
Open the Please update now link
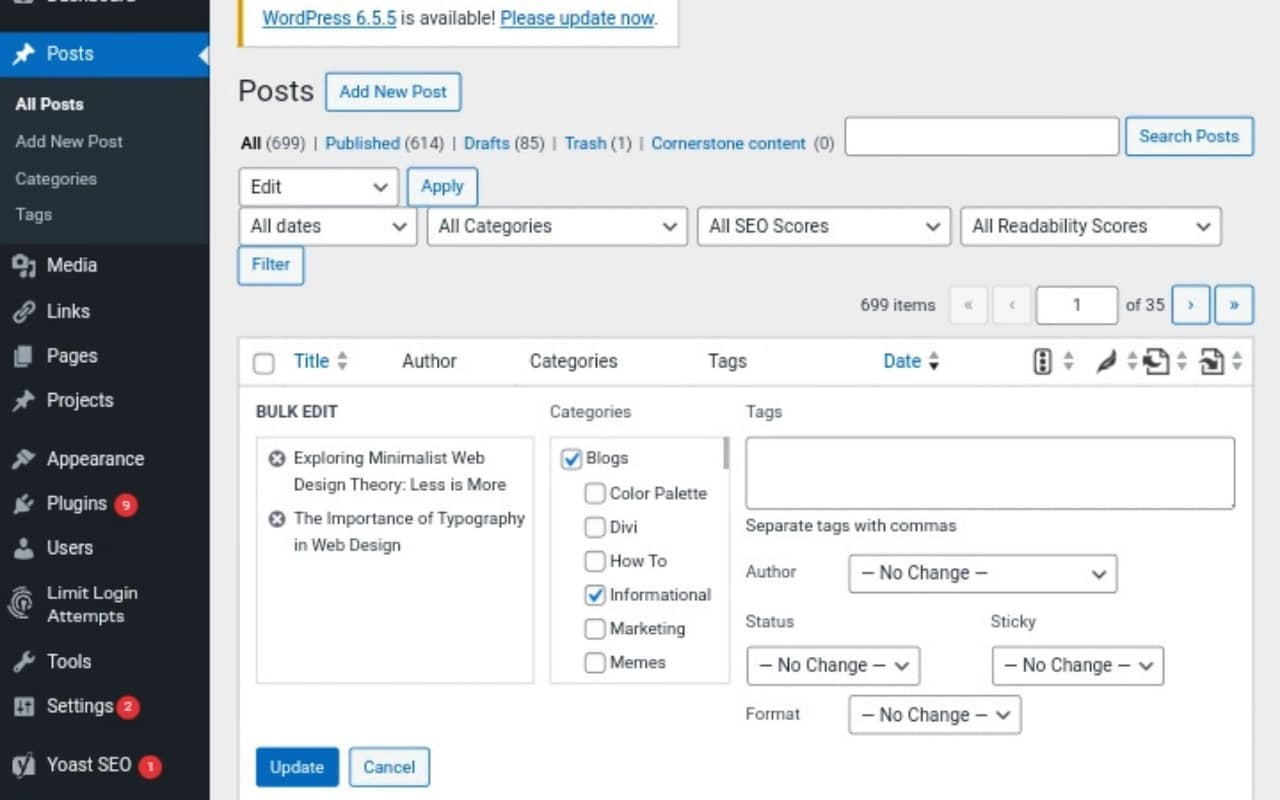click(x=577, y=18)
